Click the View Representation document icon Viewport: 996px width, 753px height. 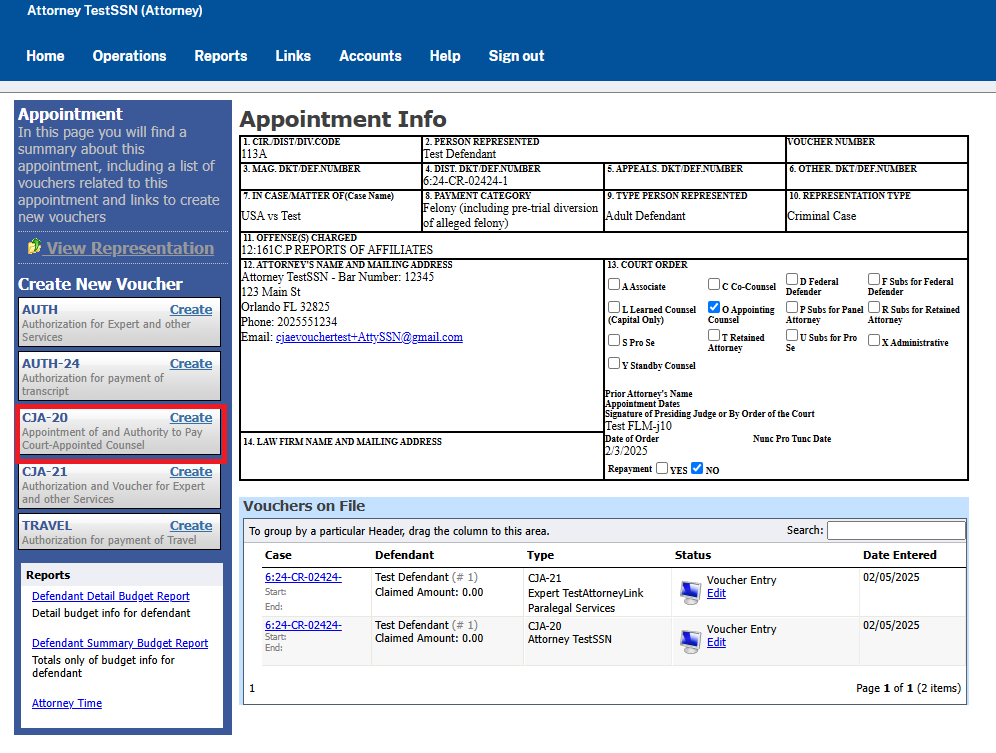point(34,247)
